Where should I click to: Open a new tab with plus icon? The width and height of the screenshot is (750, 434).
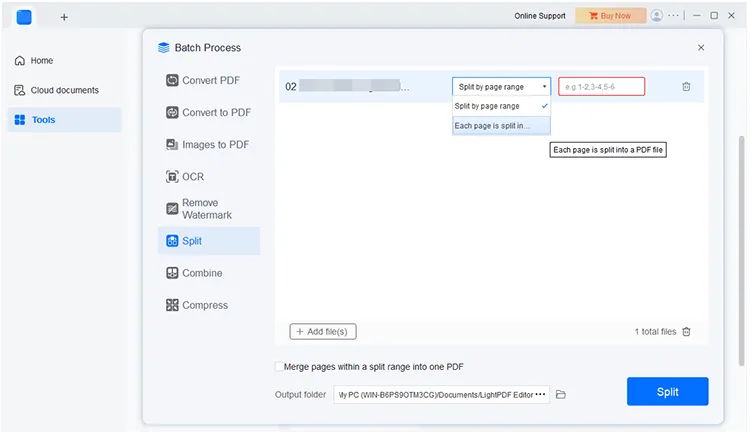point(64,17)
